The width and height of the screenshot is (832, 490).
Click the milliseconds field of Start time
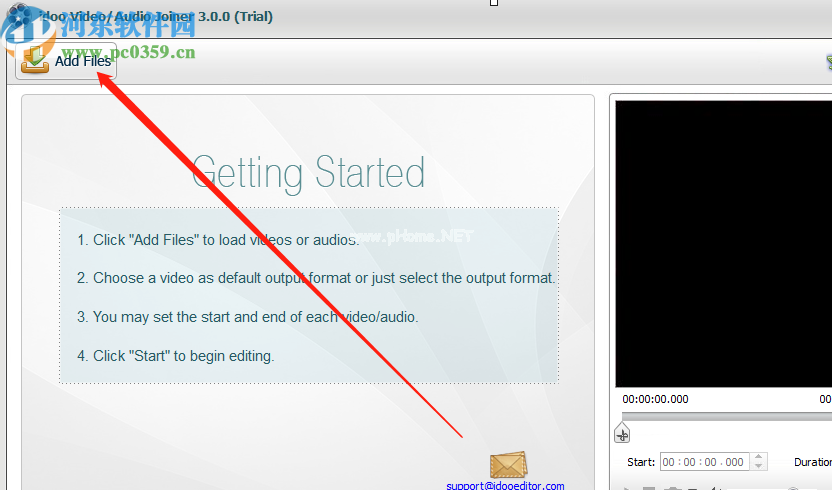734,462
